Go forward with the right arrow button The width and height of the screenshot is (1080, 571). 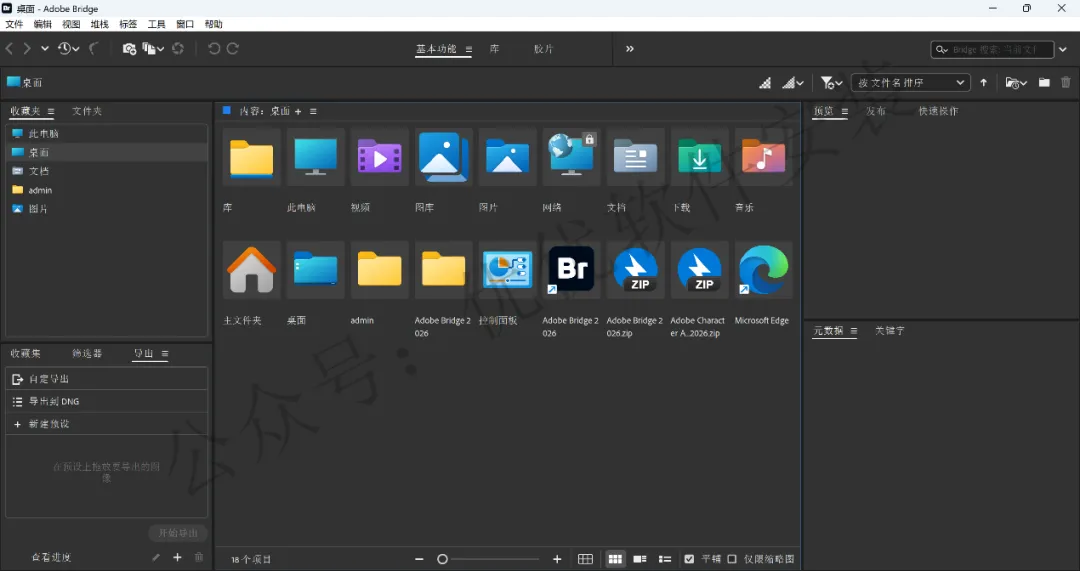coord(28,48)
